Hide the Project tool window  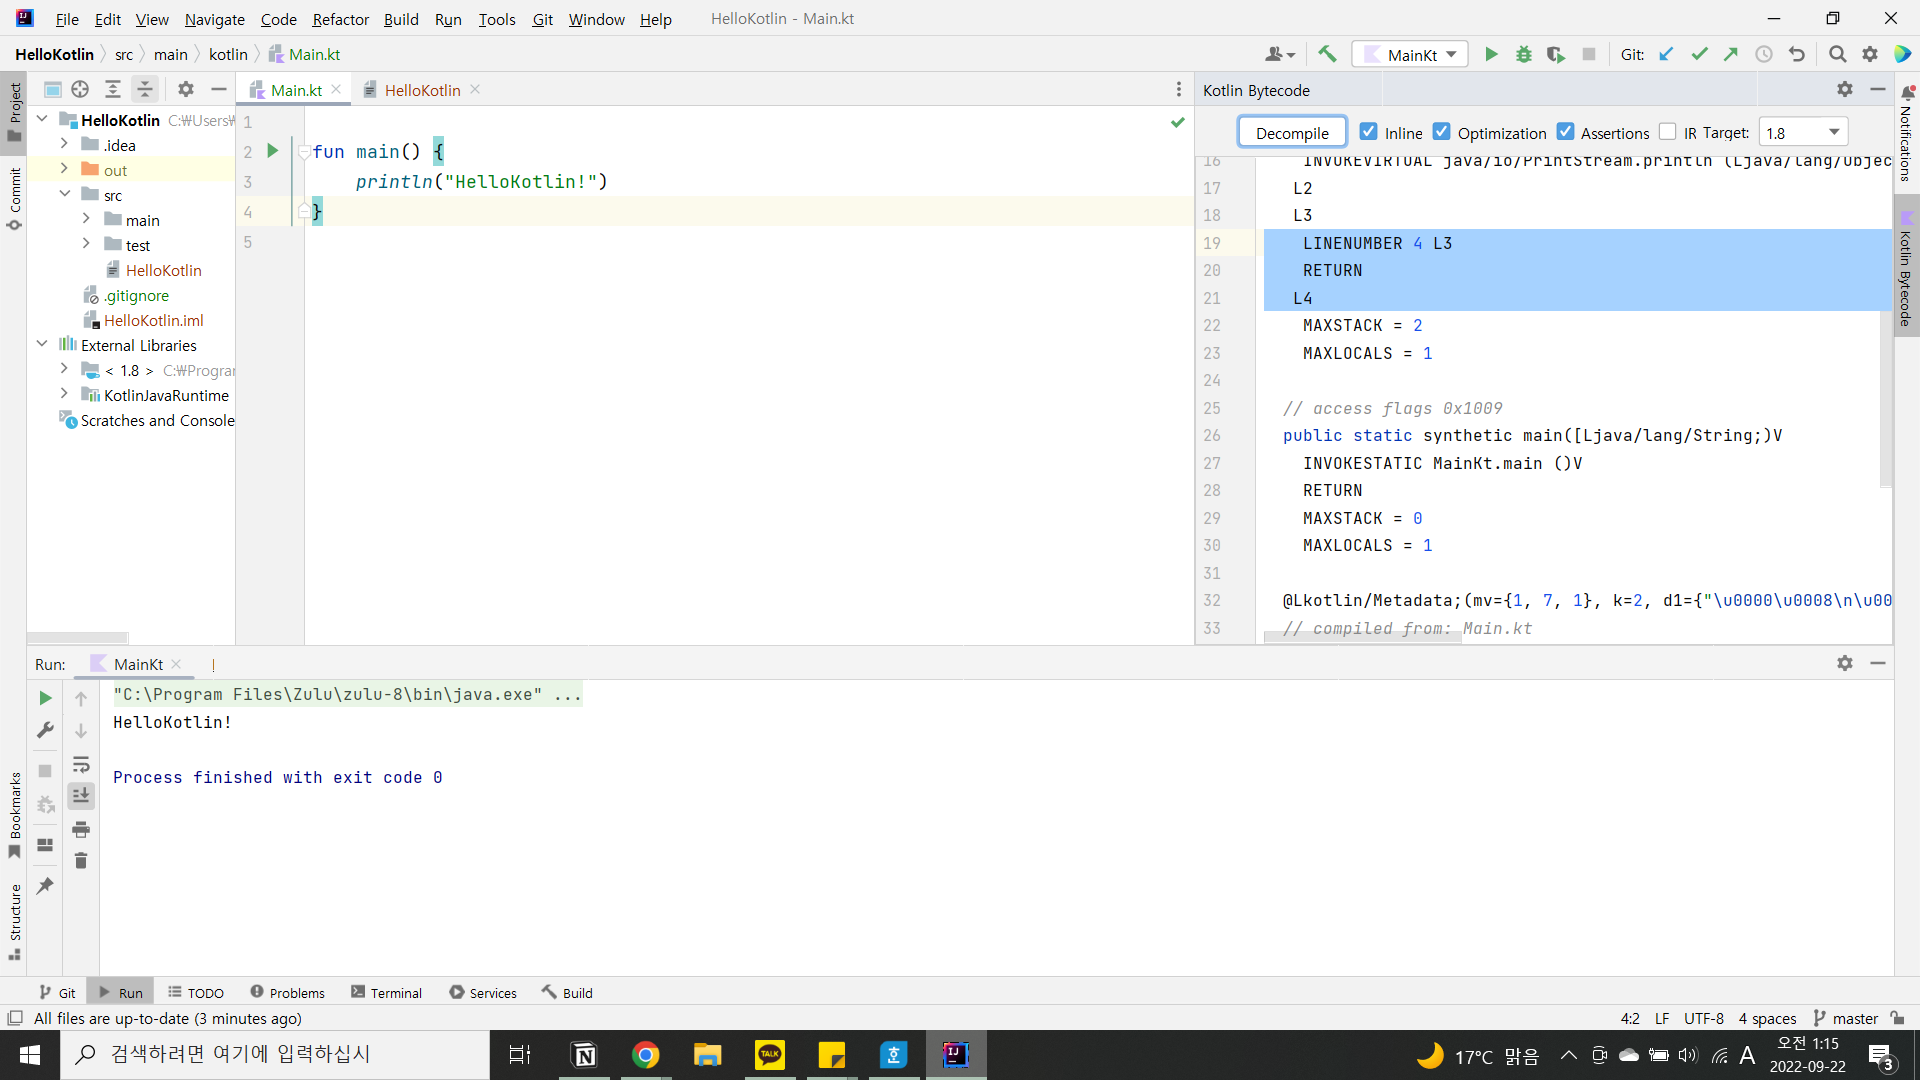point(218,89)
